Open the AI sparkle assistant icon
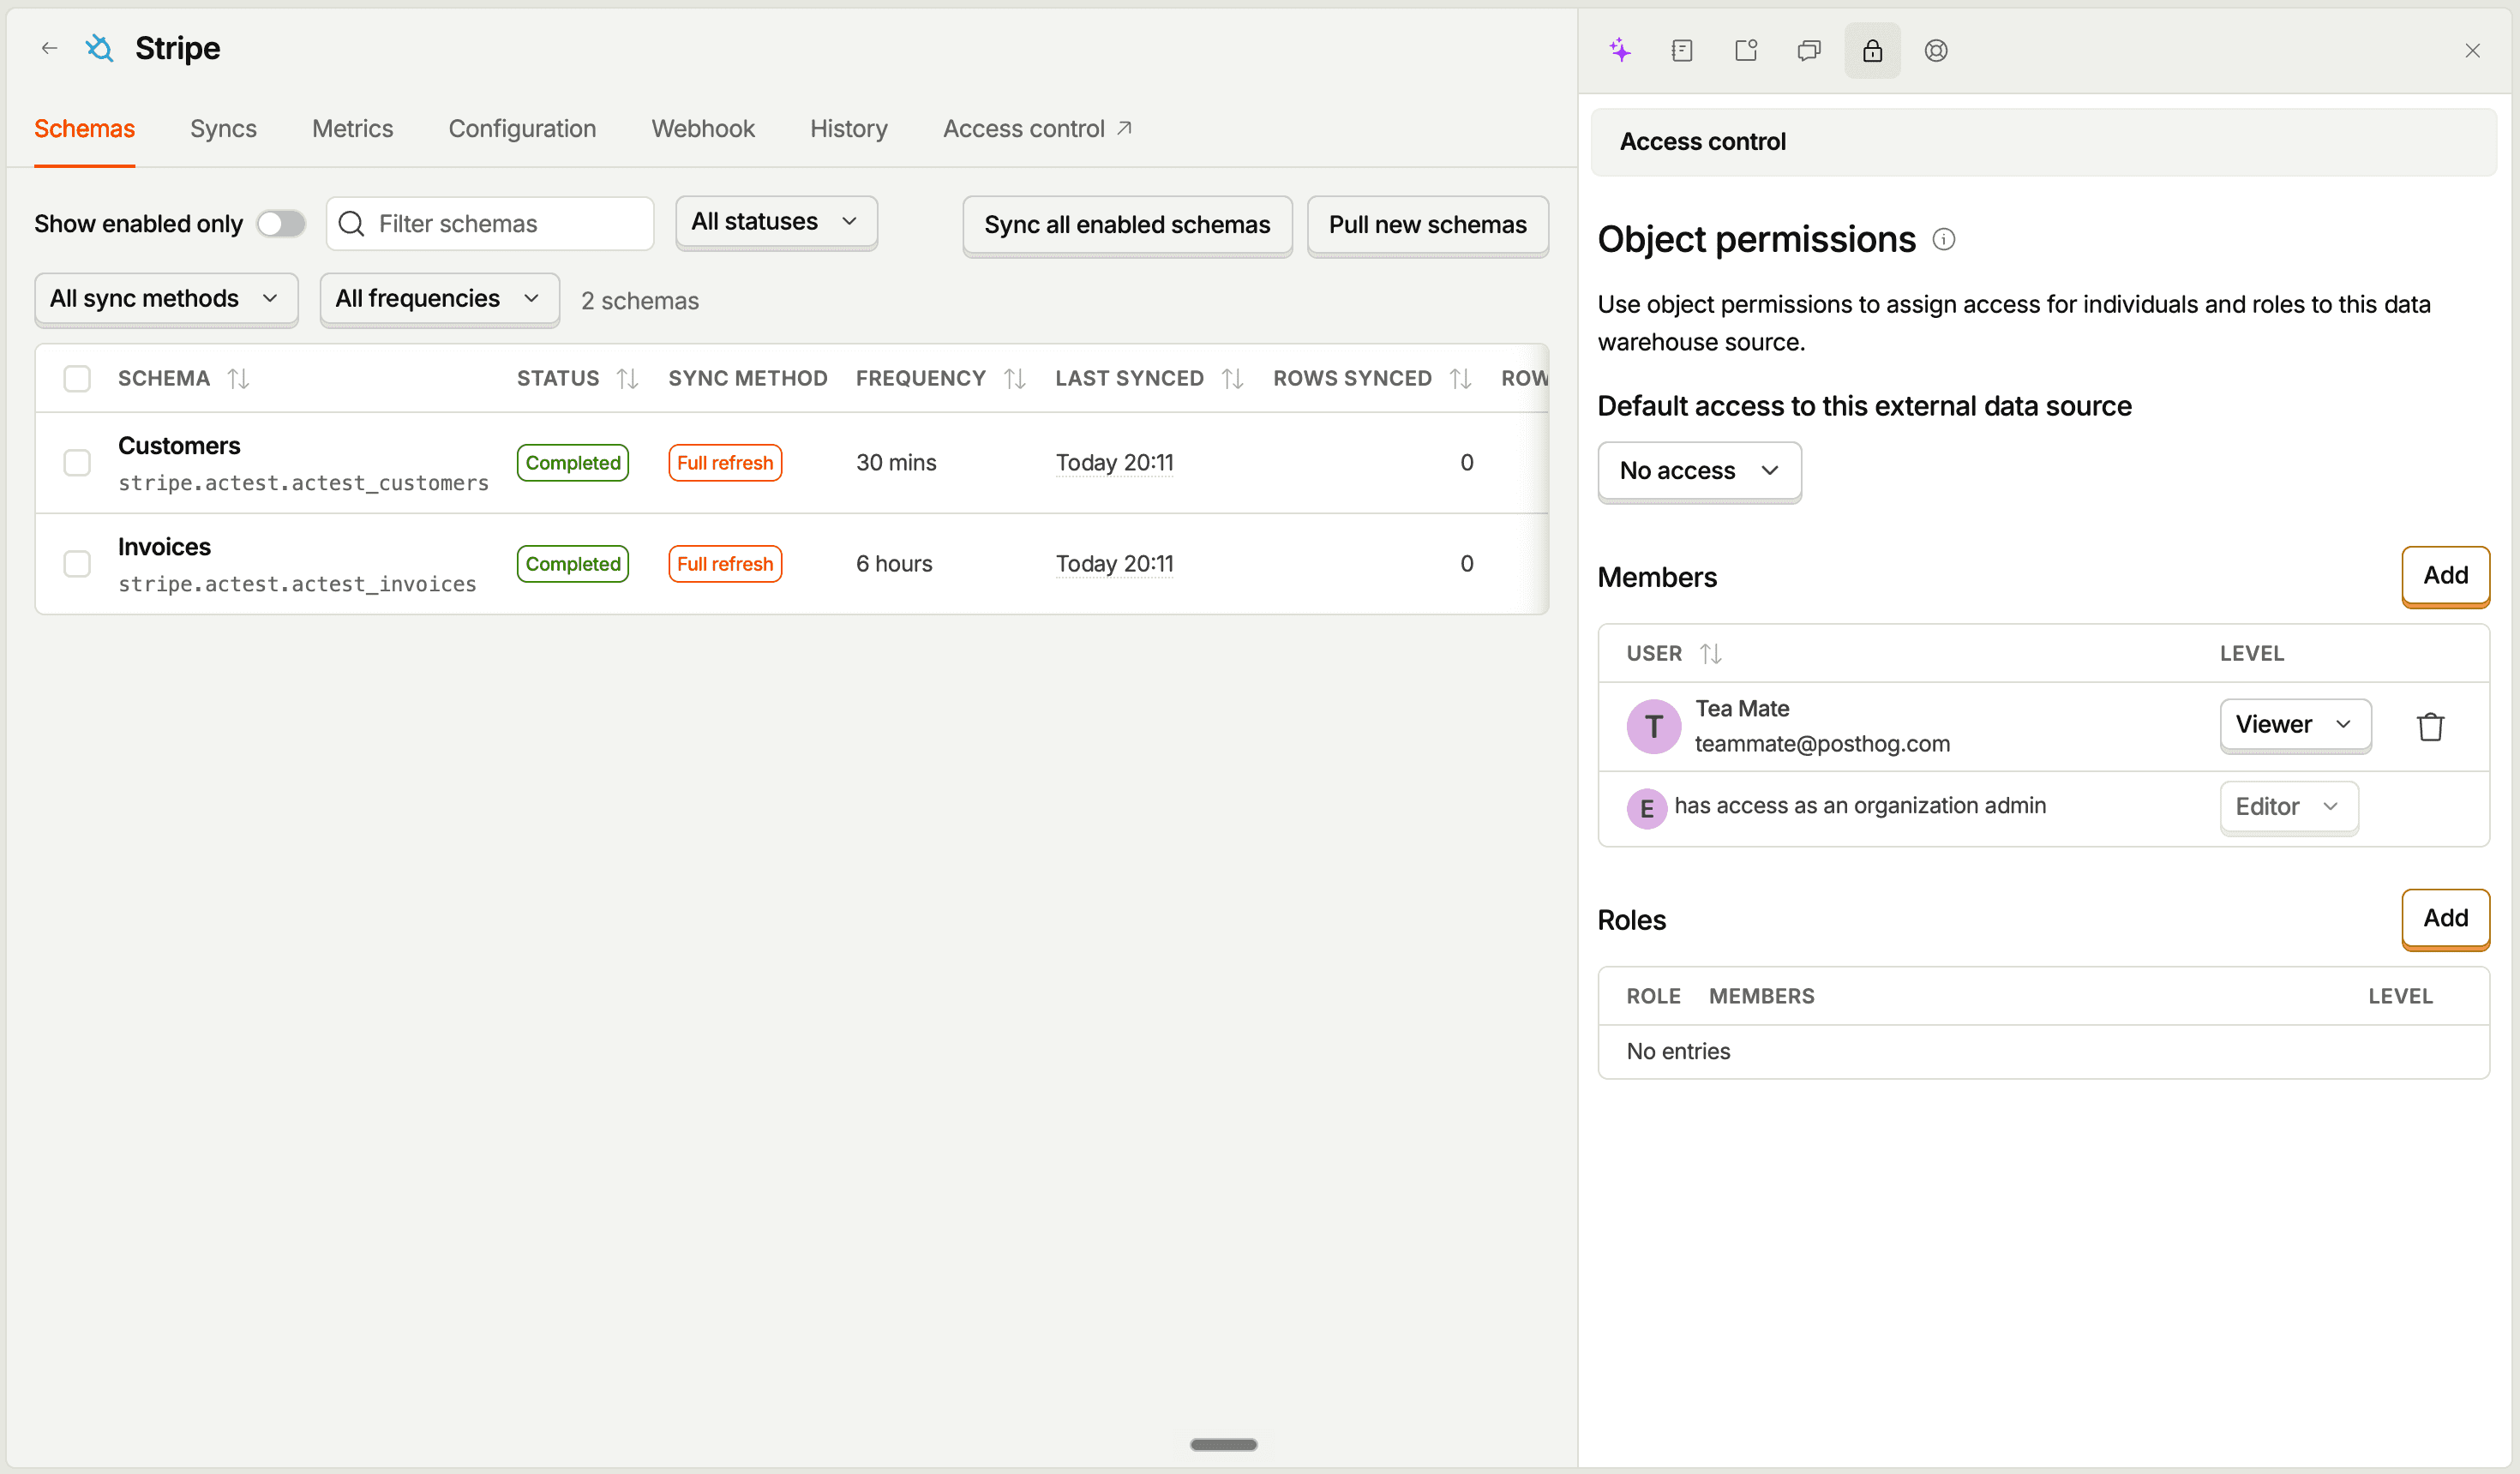2520x1474 pixels. pyautogui.click(x=1620, y=50)
